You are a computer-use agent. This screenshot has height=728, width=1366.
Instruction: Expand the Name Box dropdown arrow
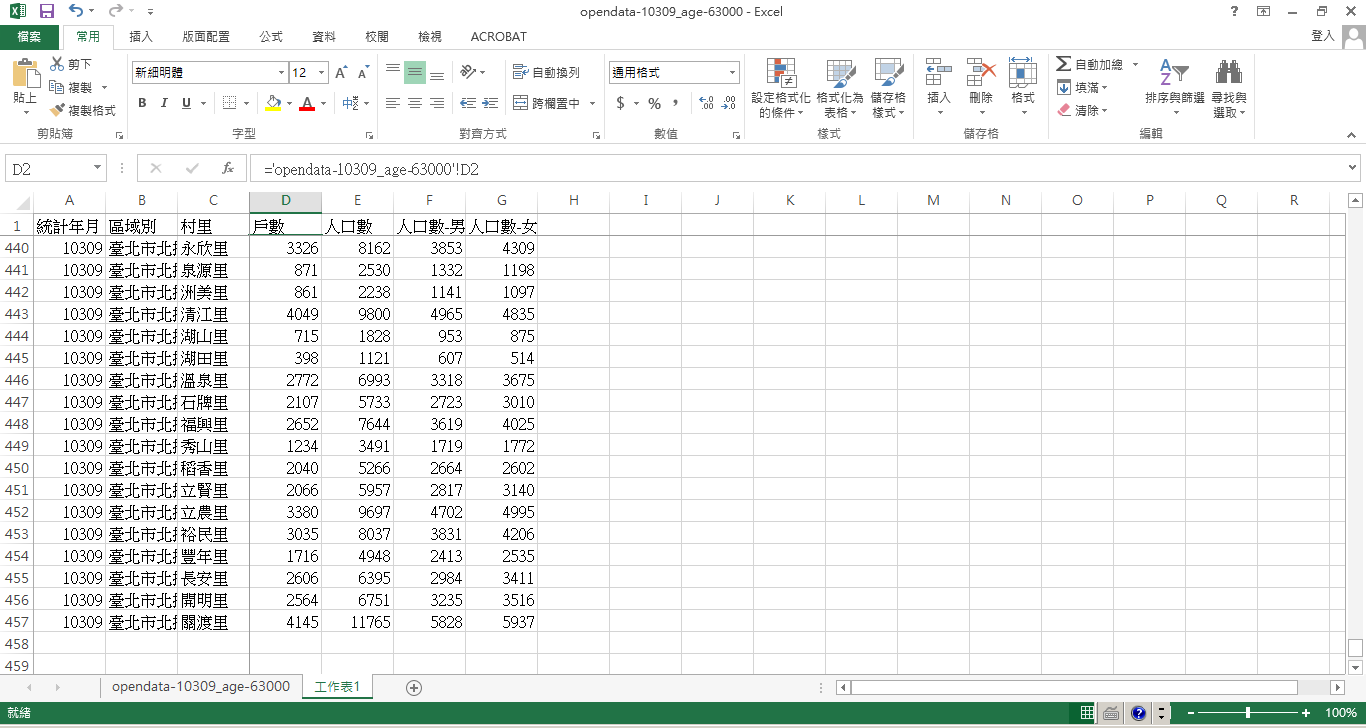[98, 169]
